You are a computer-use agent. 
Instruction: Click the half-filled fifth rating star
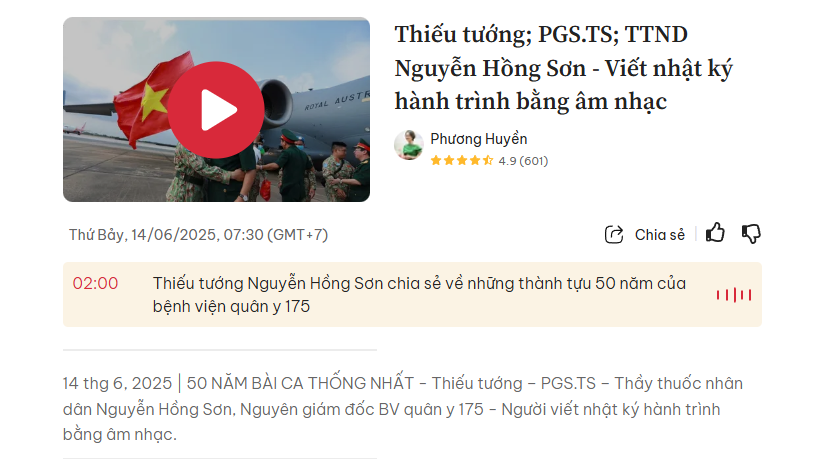(x=487, y=161)
